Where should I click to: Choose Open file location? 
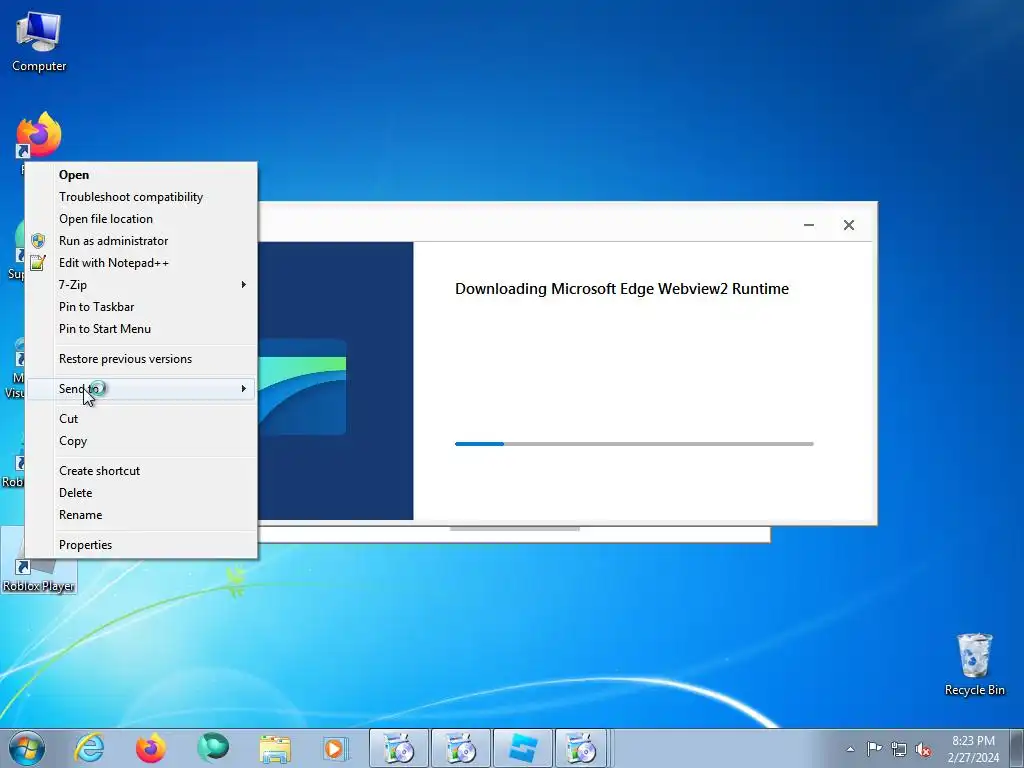(141, 219)
